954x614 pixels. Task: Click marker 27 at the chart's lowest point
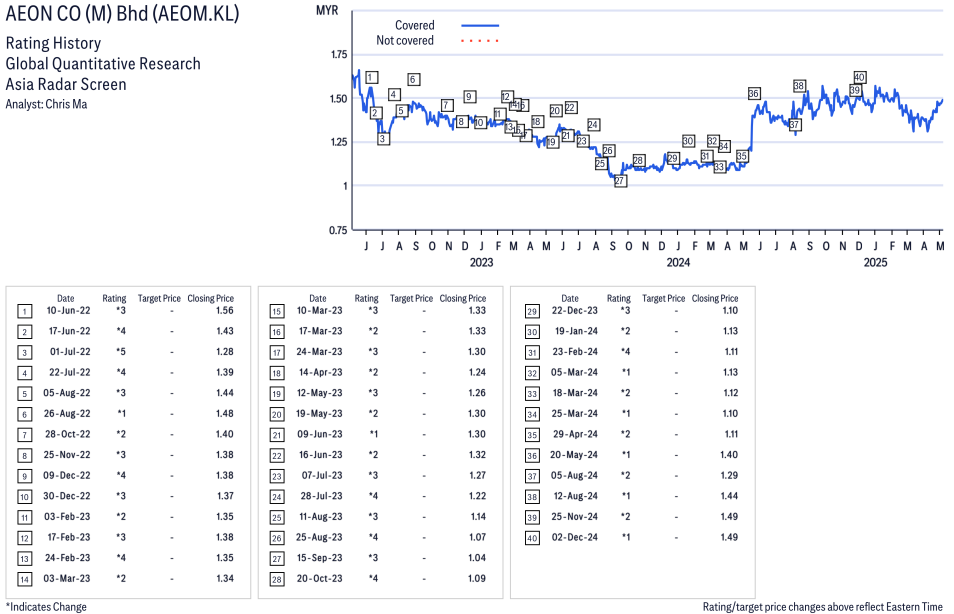point(620,181)
